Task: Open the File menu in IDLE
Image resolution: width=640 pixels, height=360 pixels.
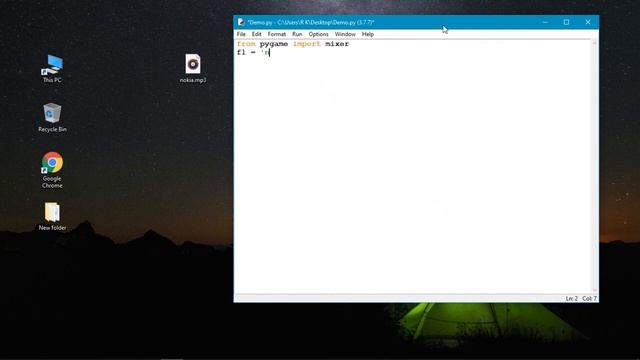Action: (x=241, y=34)
